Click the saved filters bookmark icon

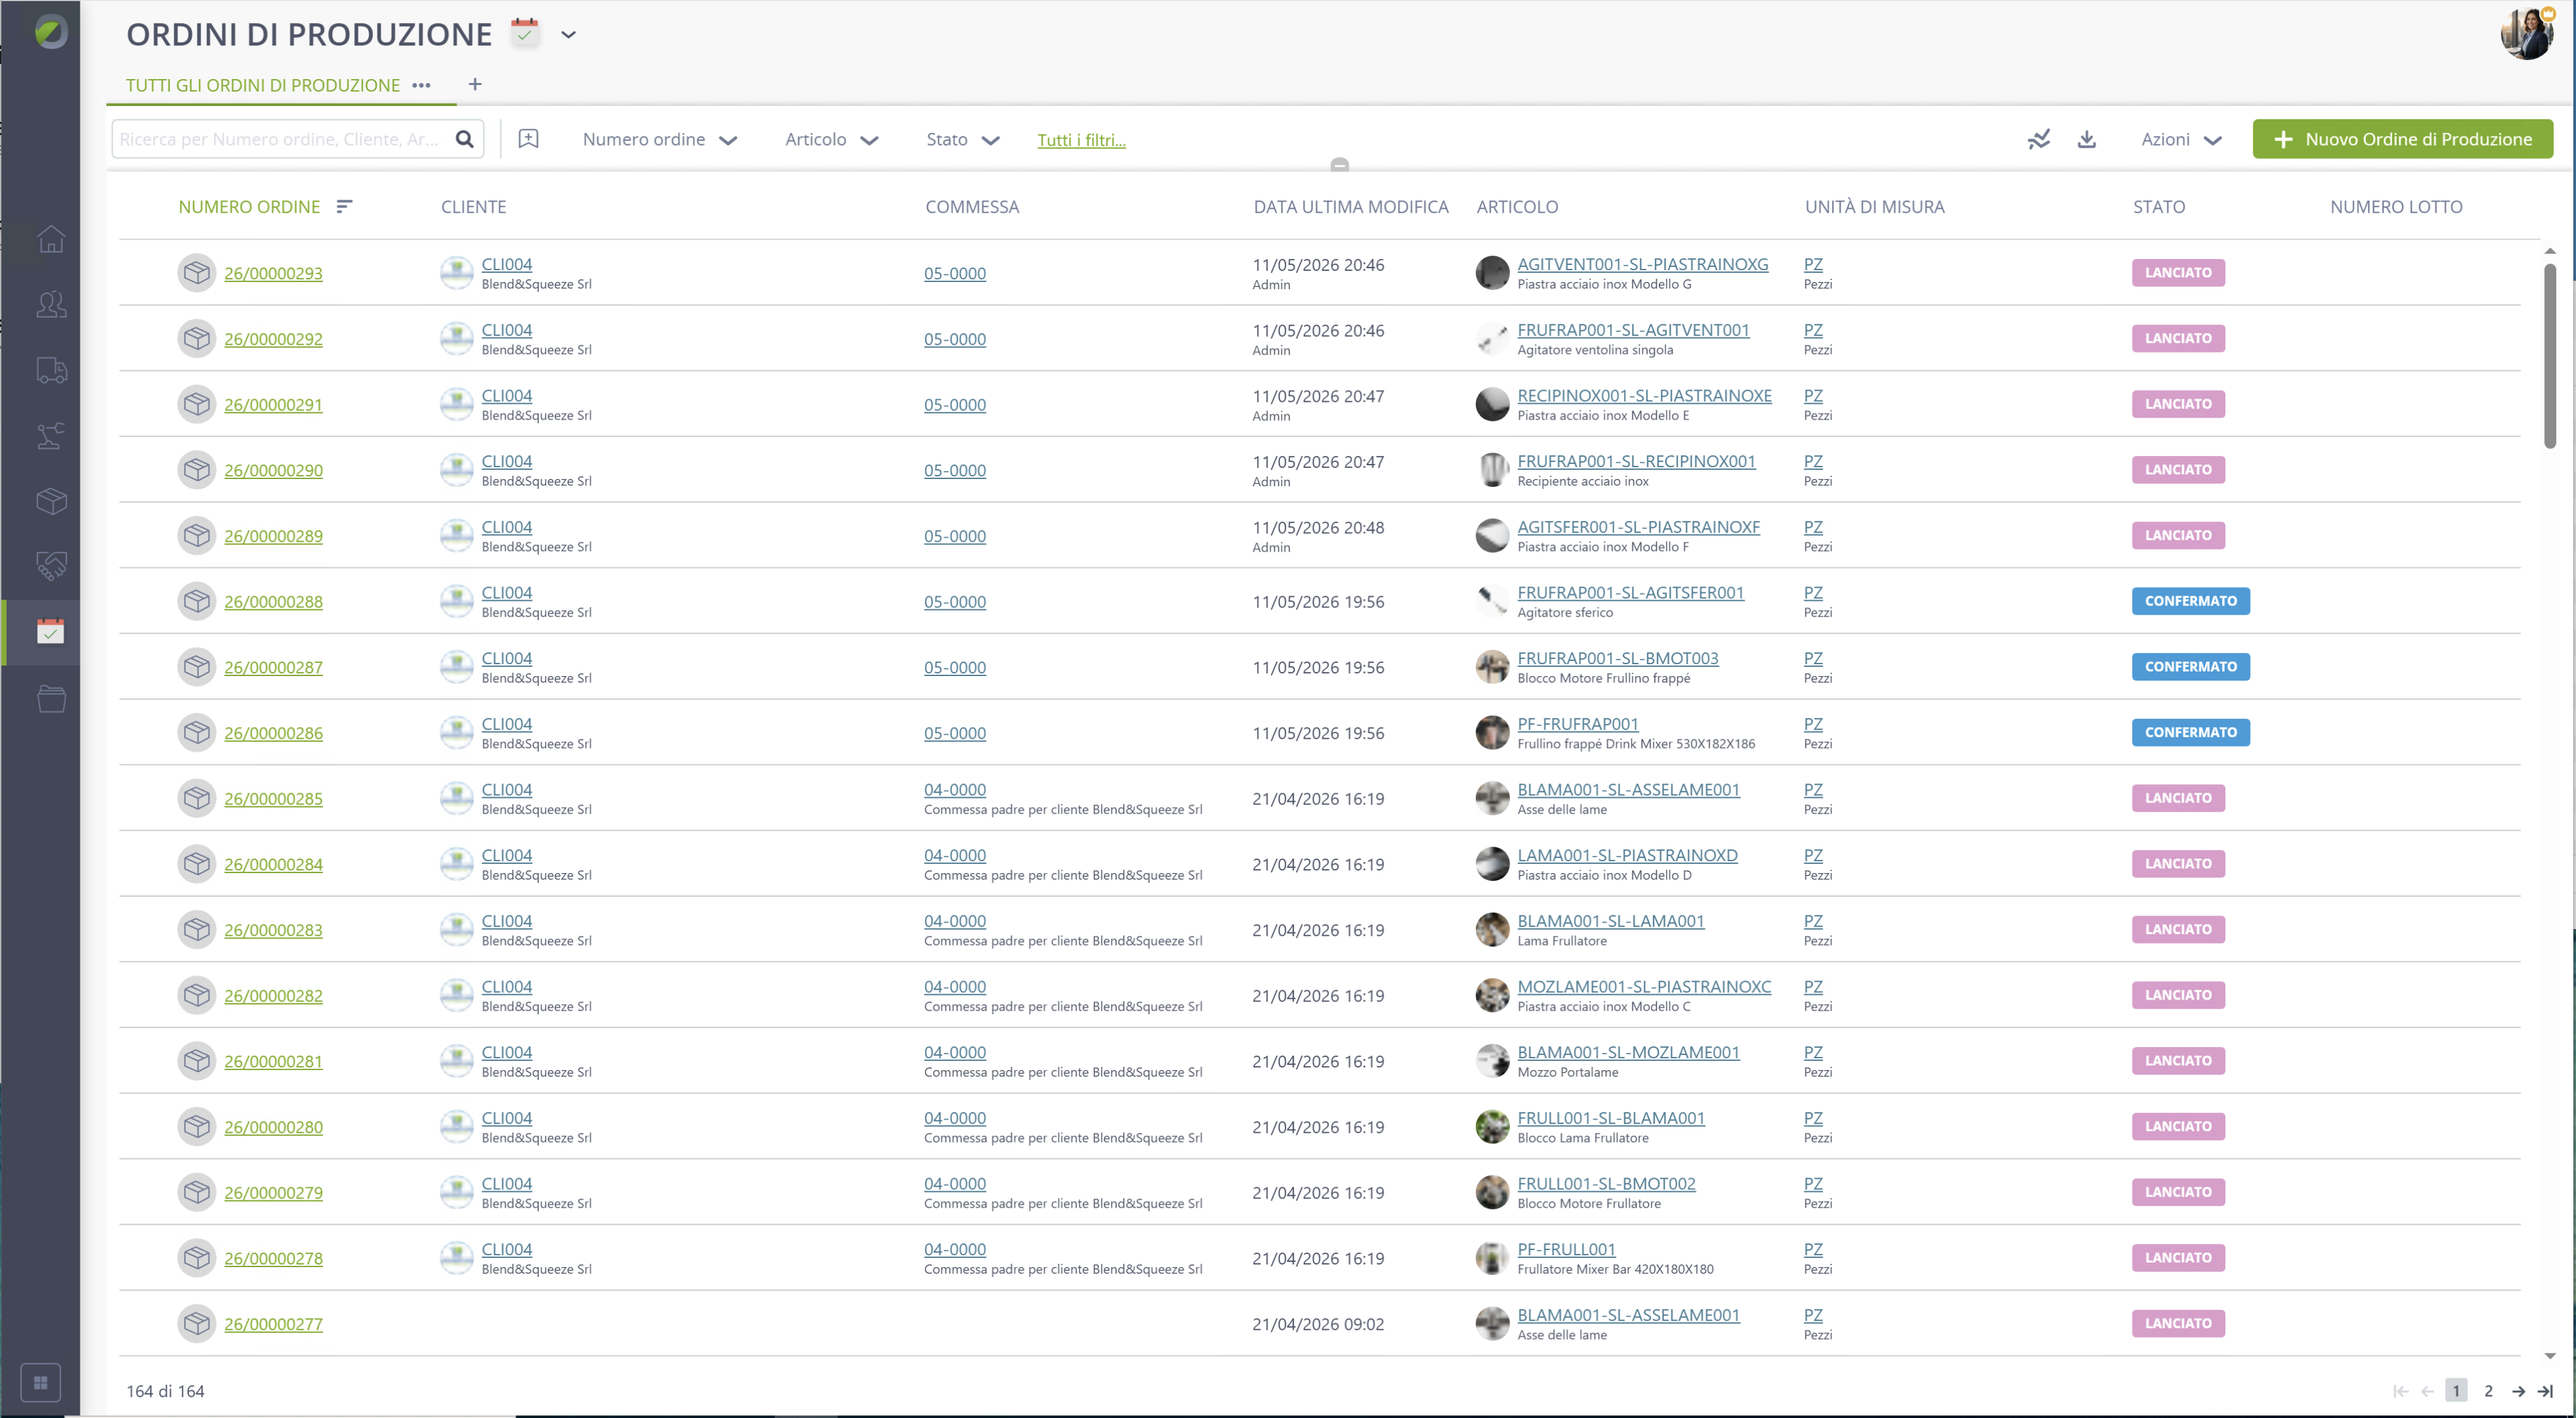pyautogui.click(x=529, y=139)
